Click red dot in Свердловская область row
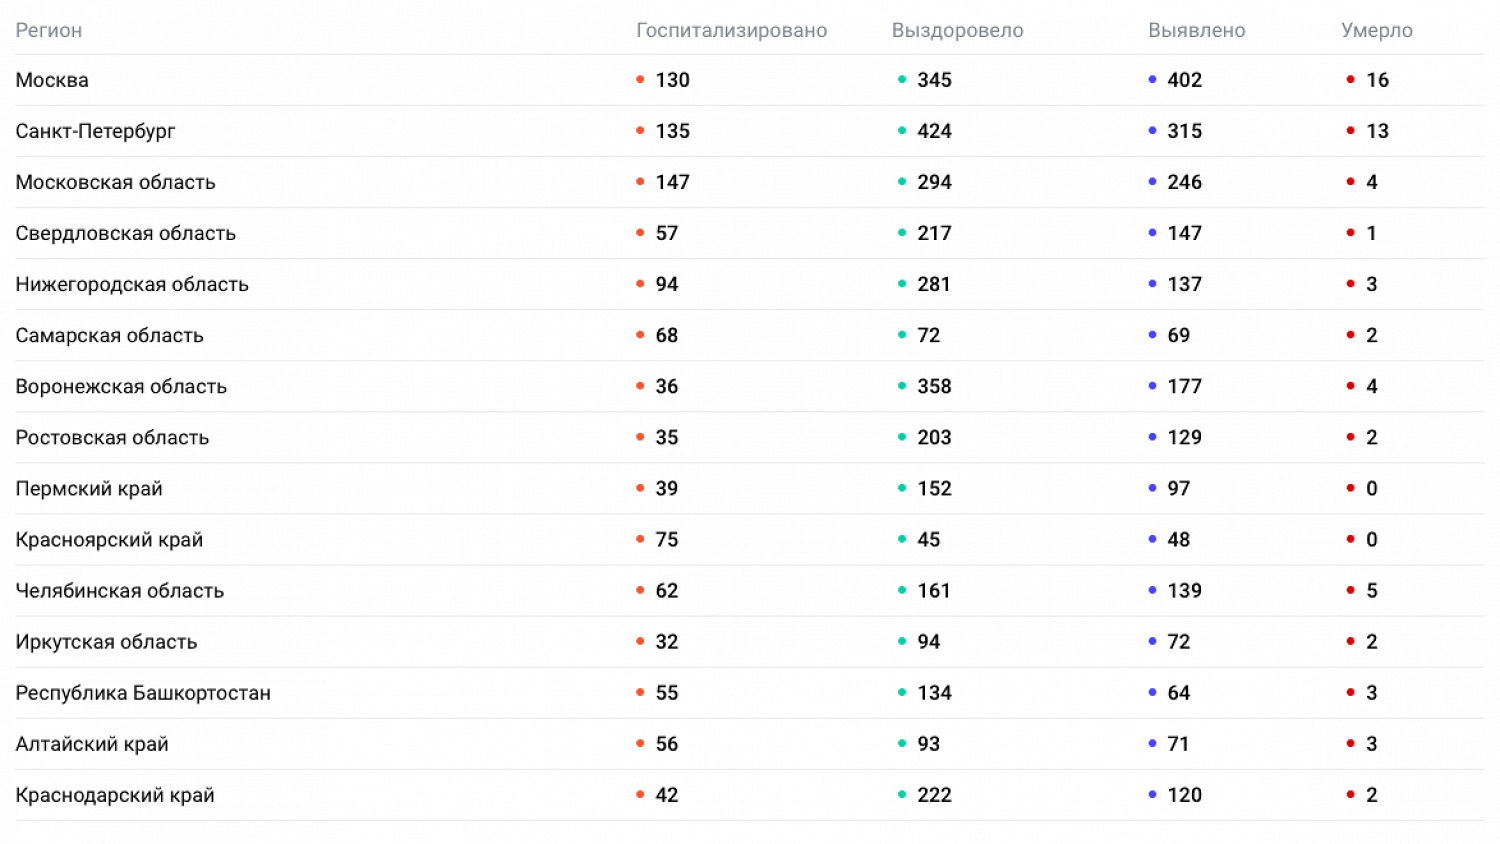Screen dimensions: 1500x844 (x=1351, y=233)
